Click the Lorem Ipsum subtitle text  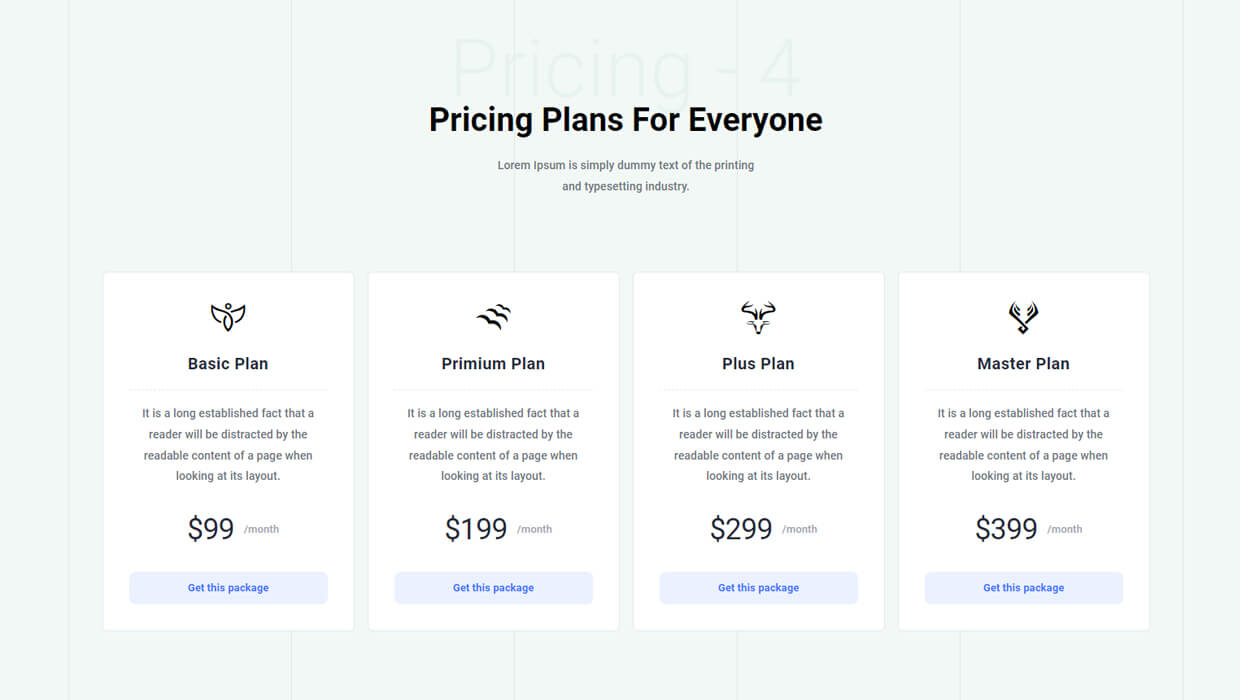pyautogui.click(x=625, y=176)
